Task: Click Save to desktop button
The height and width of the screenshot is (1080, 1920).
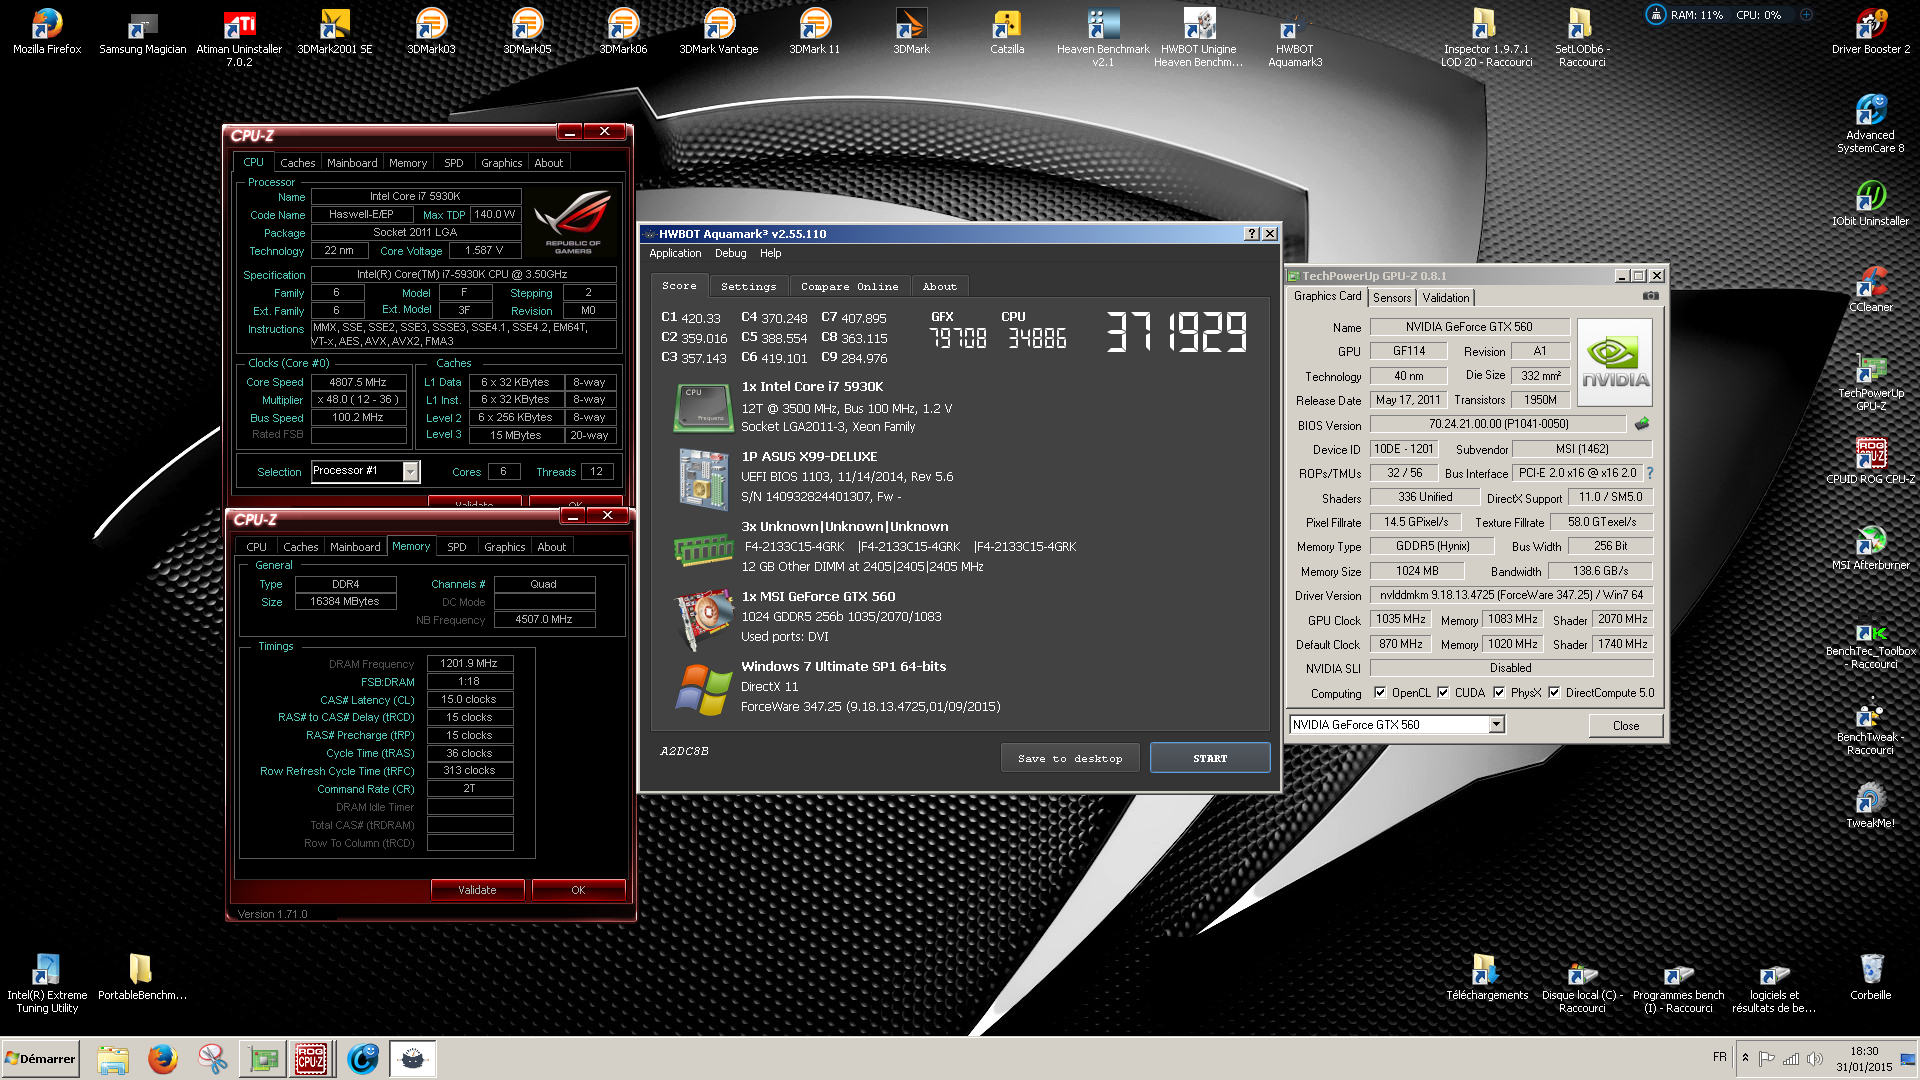Action: click(x=1070, y=758)
